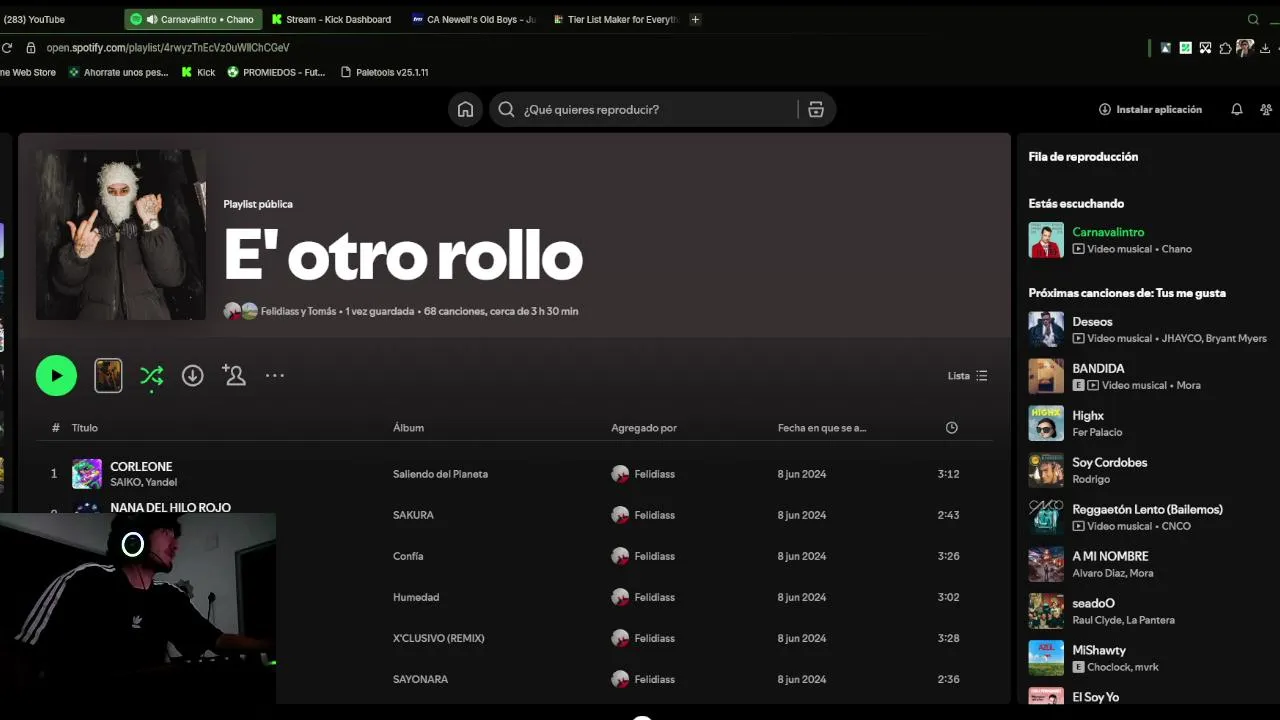Open the browser downloads icon

[x=1265, y=48]
